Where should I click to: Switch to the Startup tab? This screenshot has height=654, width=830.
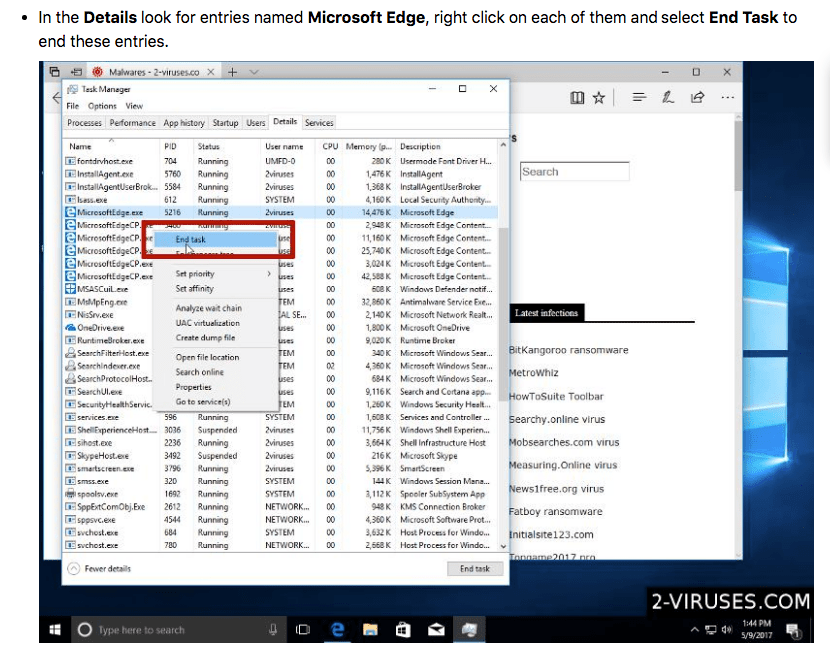(225, 123)
